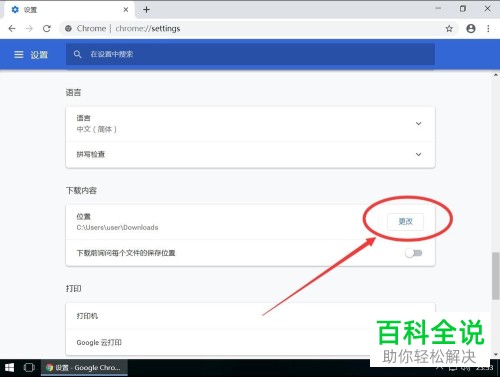Focus the search settings input field

click(x=250, y=54)
